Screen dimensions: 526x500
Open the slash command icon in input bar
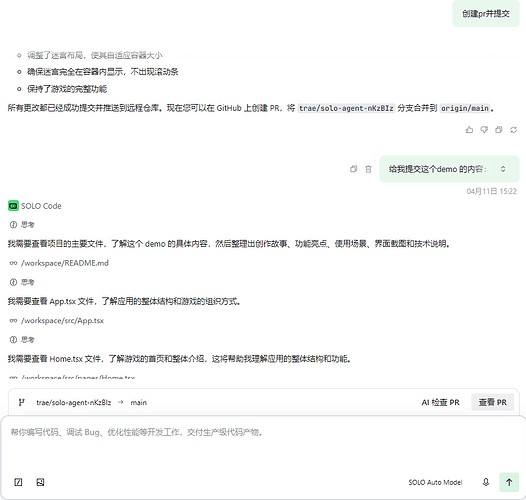(18, 482)
